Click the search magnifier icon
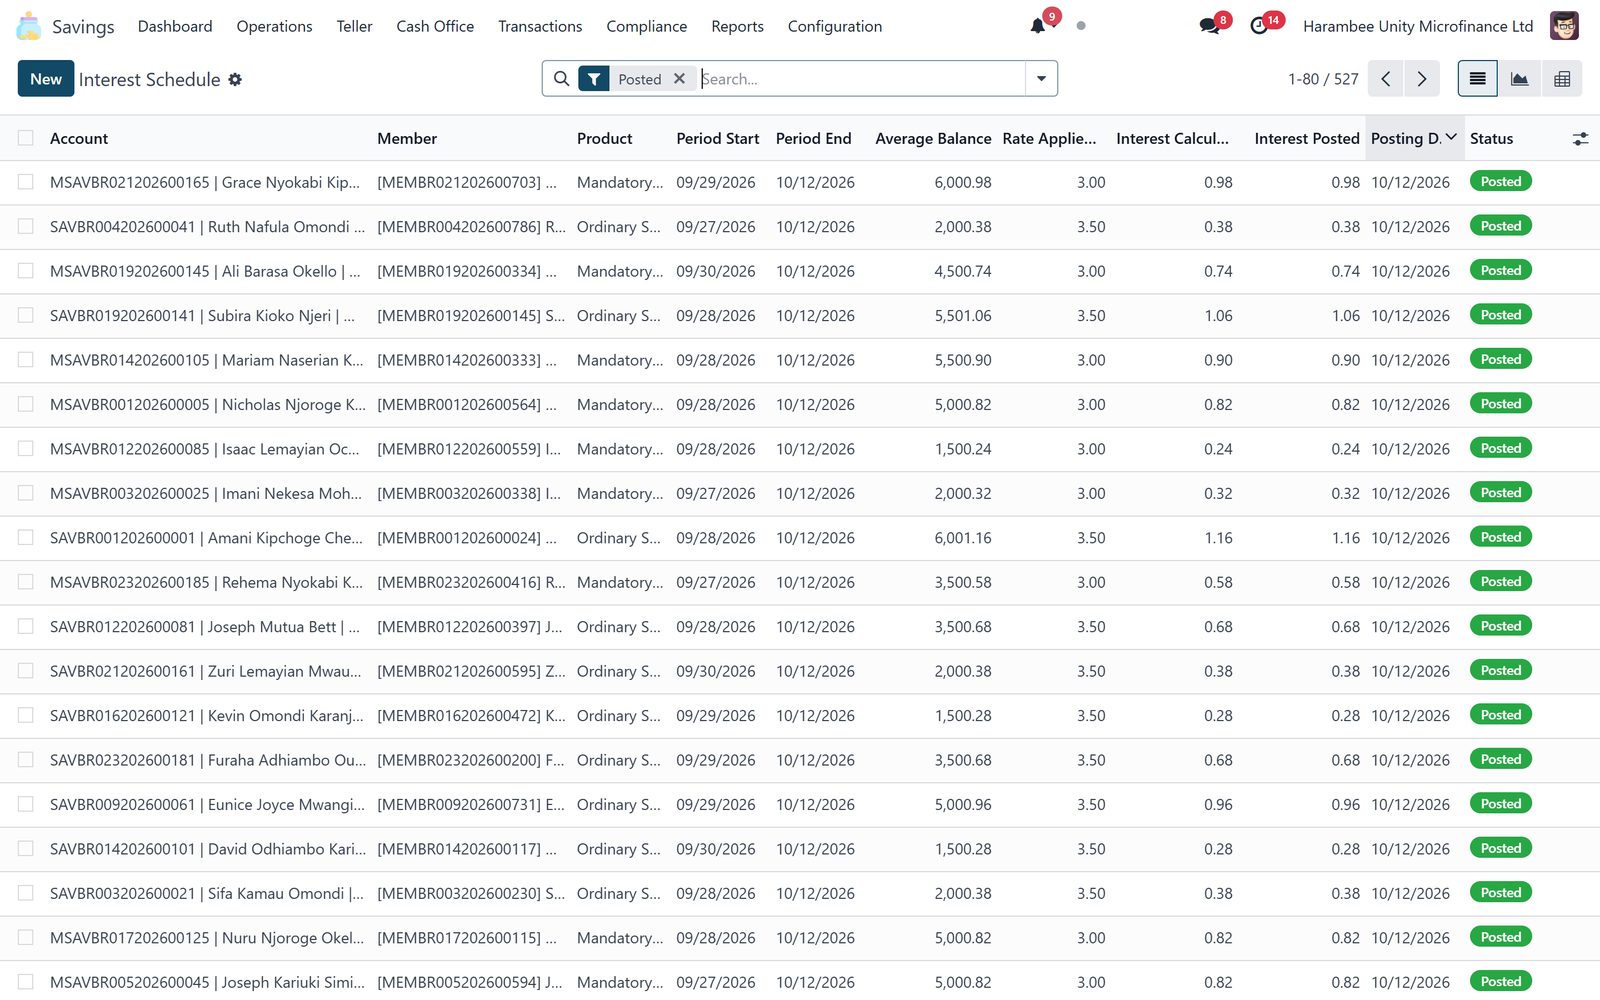Viewport: 1600px width, 1000px height. coord(561,79)
